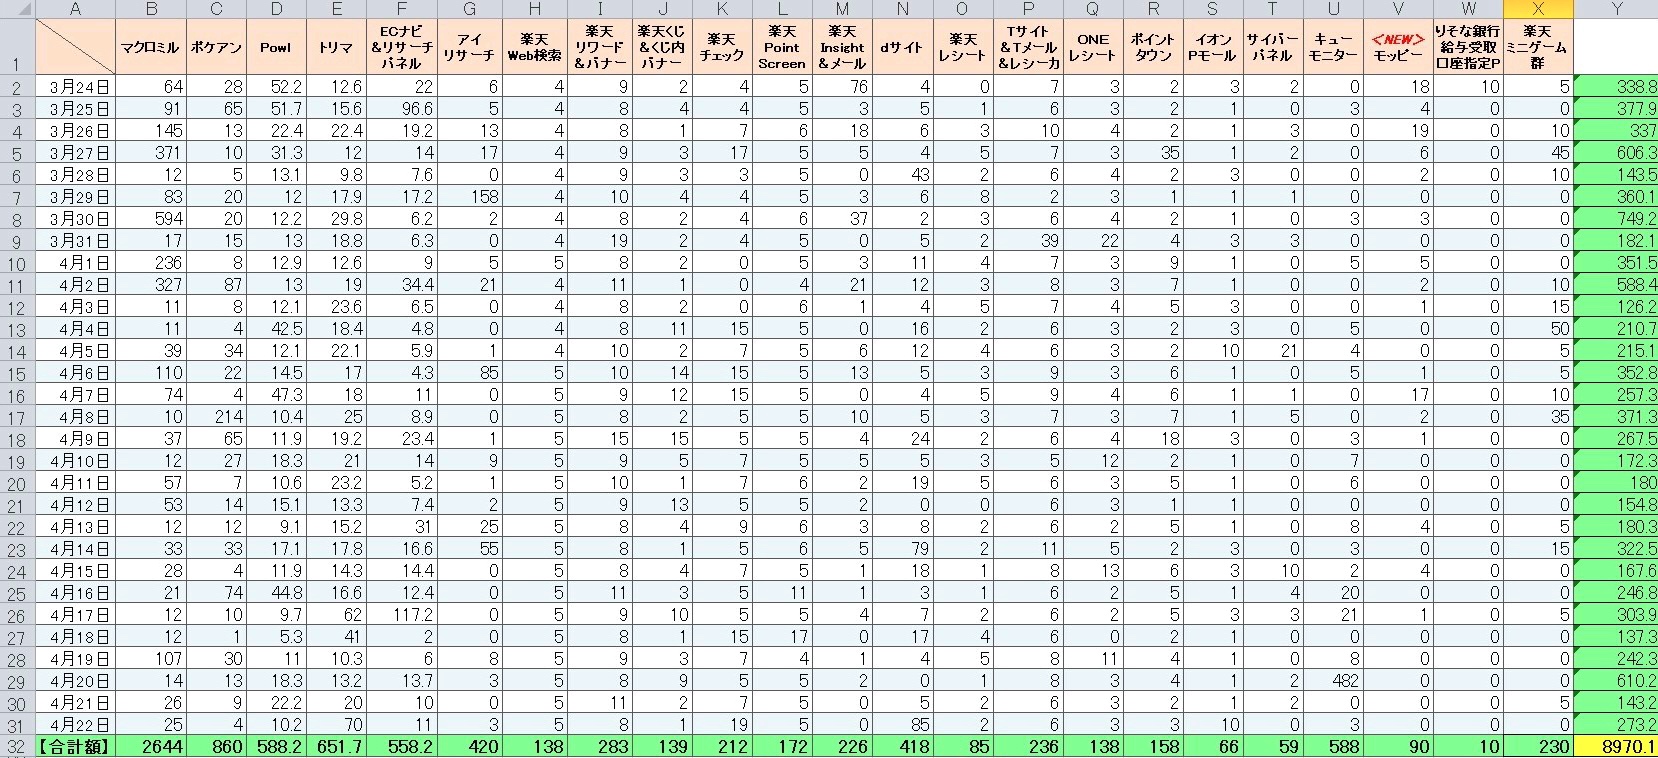Click the アイリサーチ total 420
This screenshot has height=758, width=1658.
(x=469, y=747)
